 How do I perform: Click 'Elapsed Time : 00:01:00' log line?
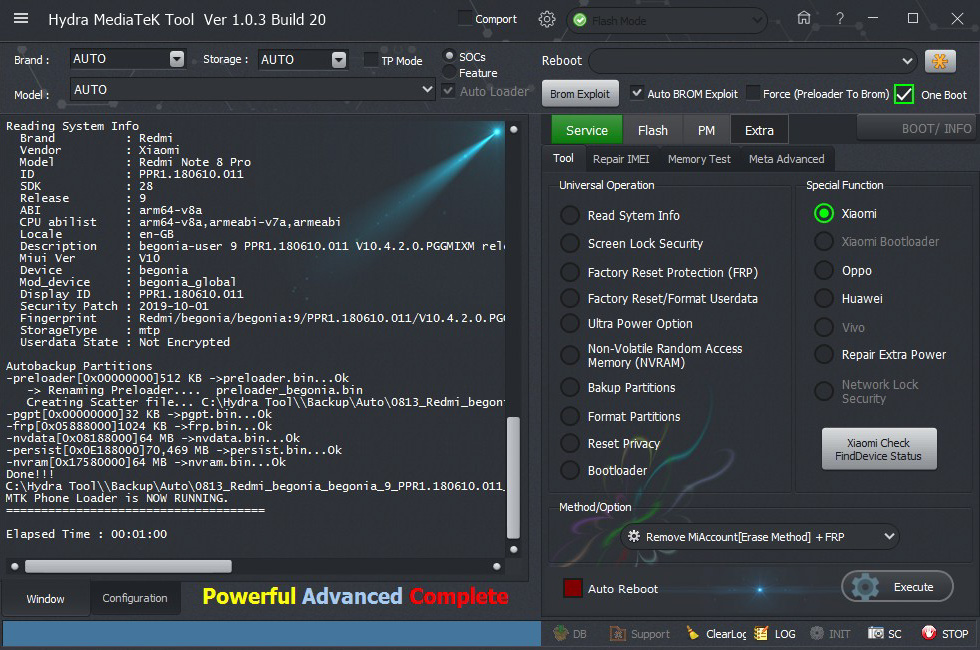(x=86, y=534)
